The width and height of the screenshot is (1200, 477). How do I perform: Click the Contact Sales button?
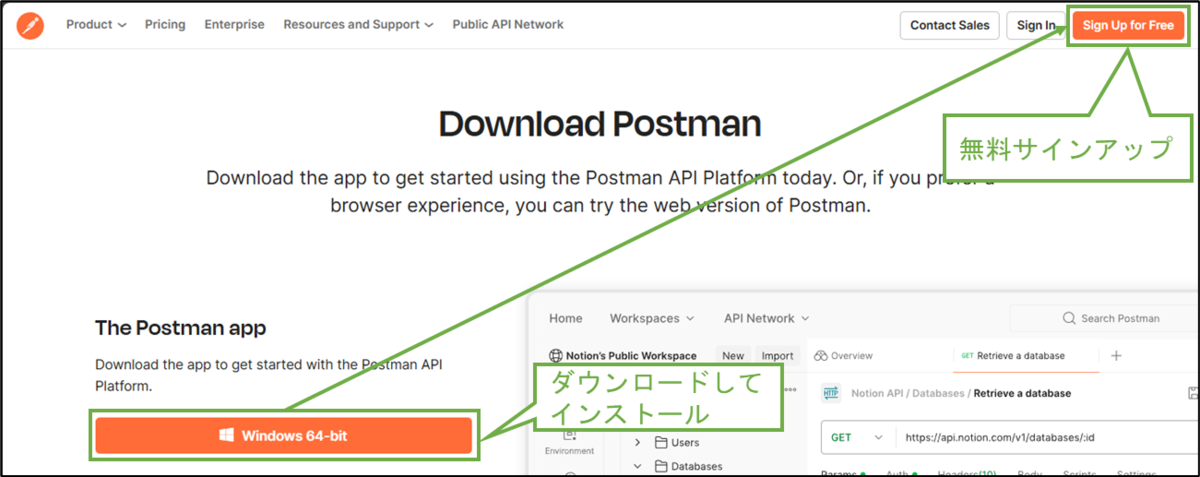[949, 26]
